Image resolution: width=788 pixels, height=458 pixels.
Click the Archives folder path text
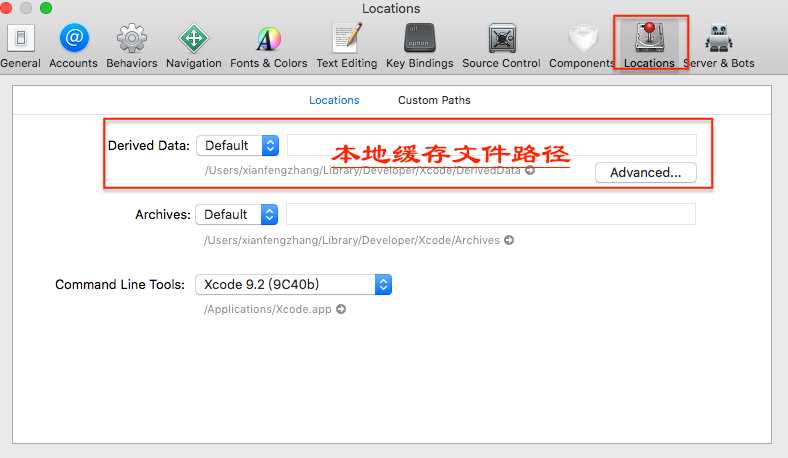click(352, 240)
